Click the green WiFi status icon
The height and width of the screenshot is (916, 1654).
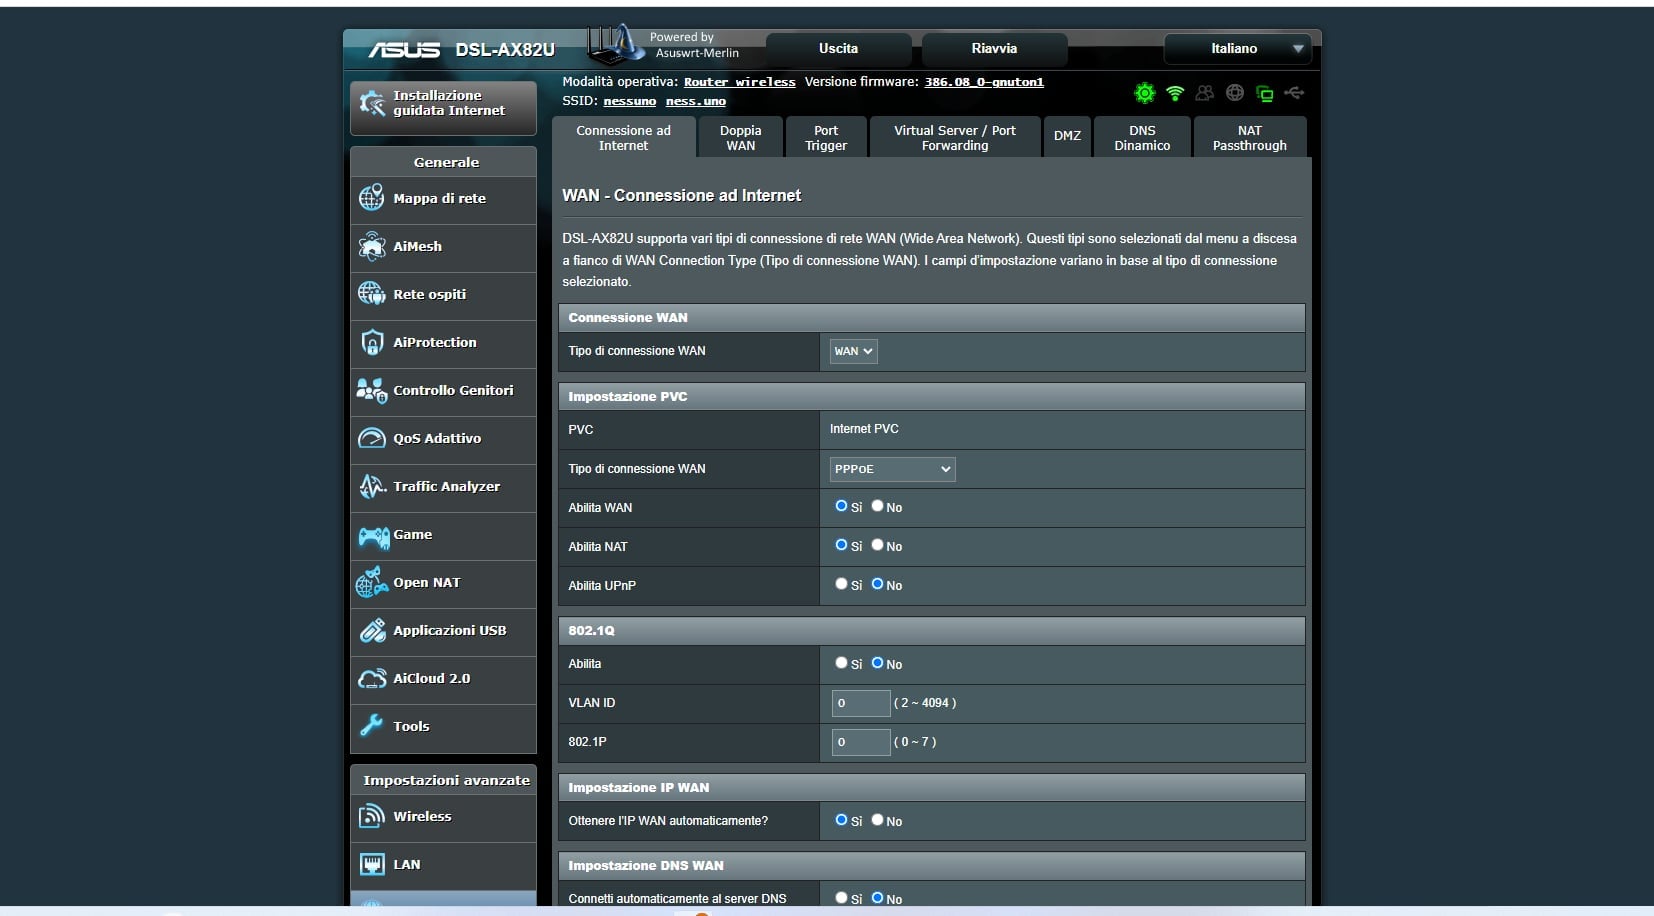(x=1175, y=93)
